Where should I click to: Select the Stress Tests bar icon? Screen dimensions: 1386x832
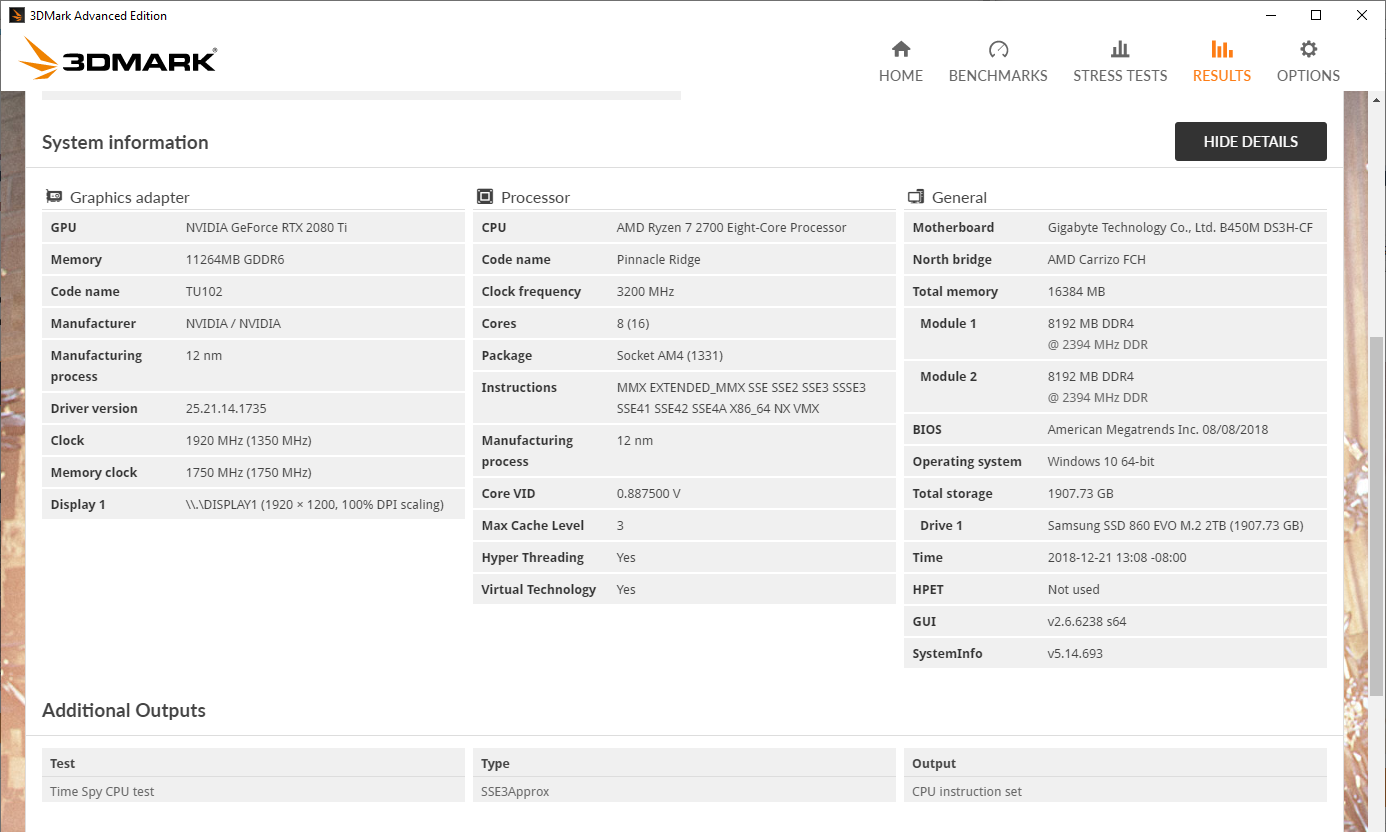[x=1119, y=49]
